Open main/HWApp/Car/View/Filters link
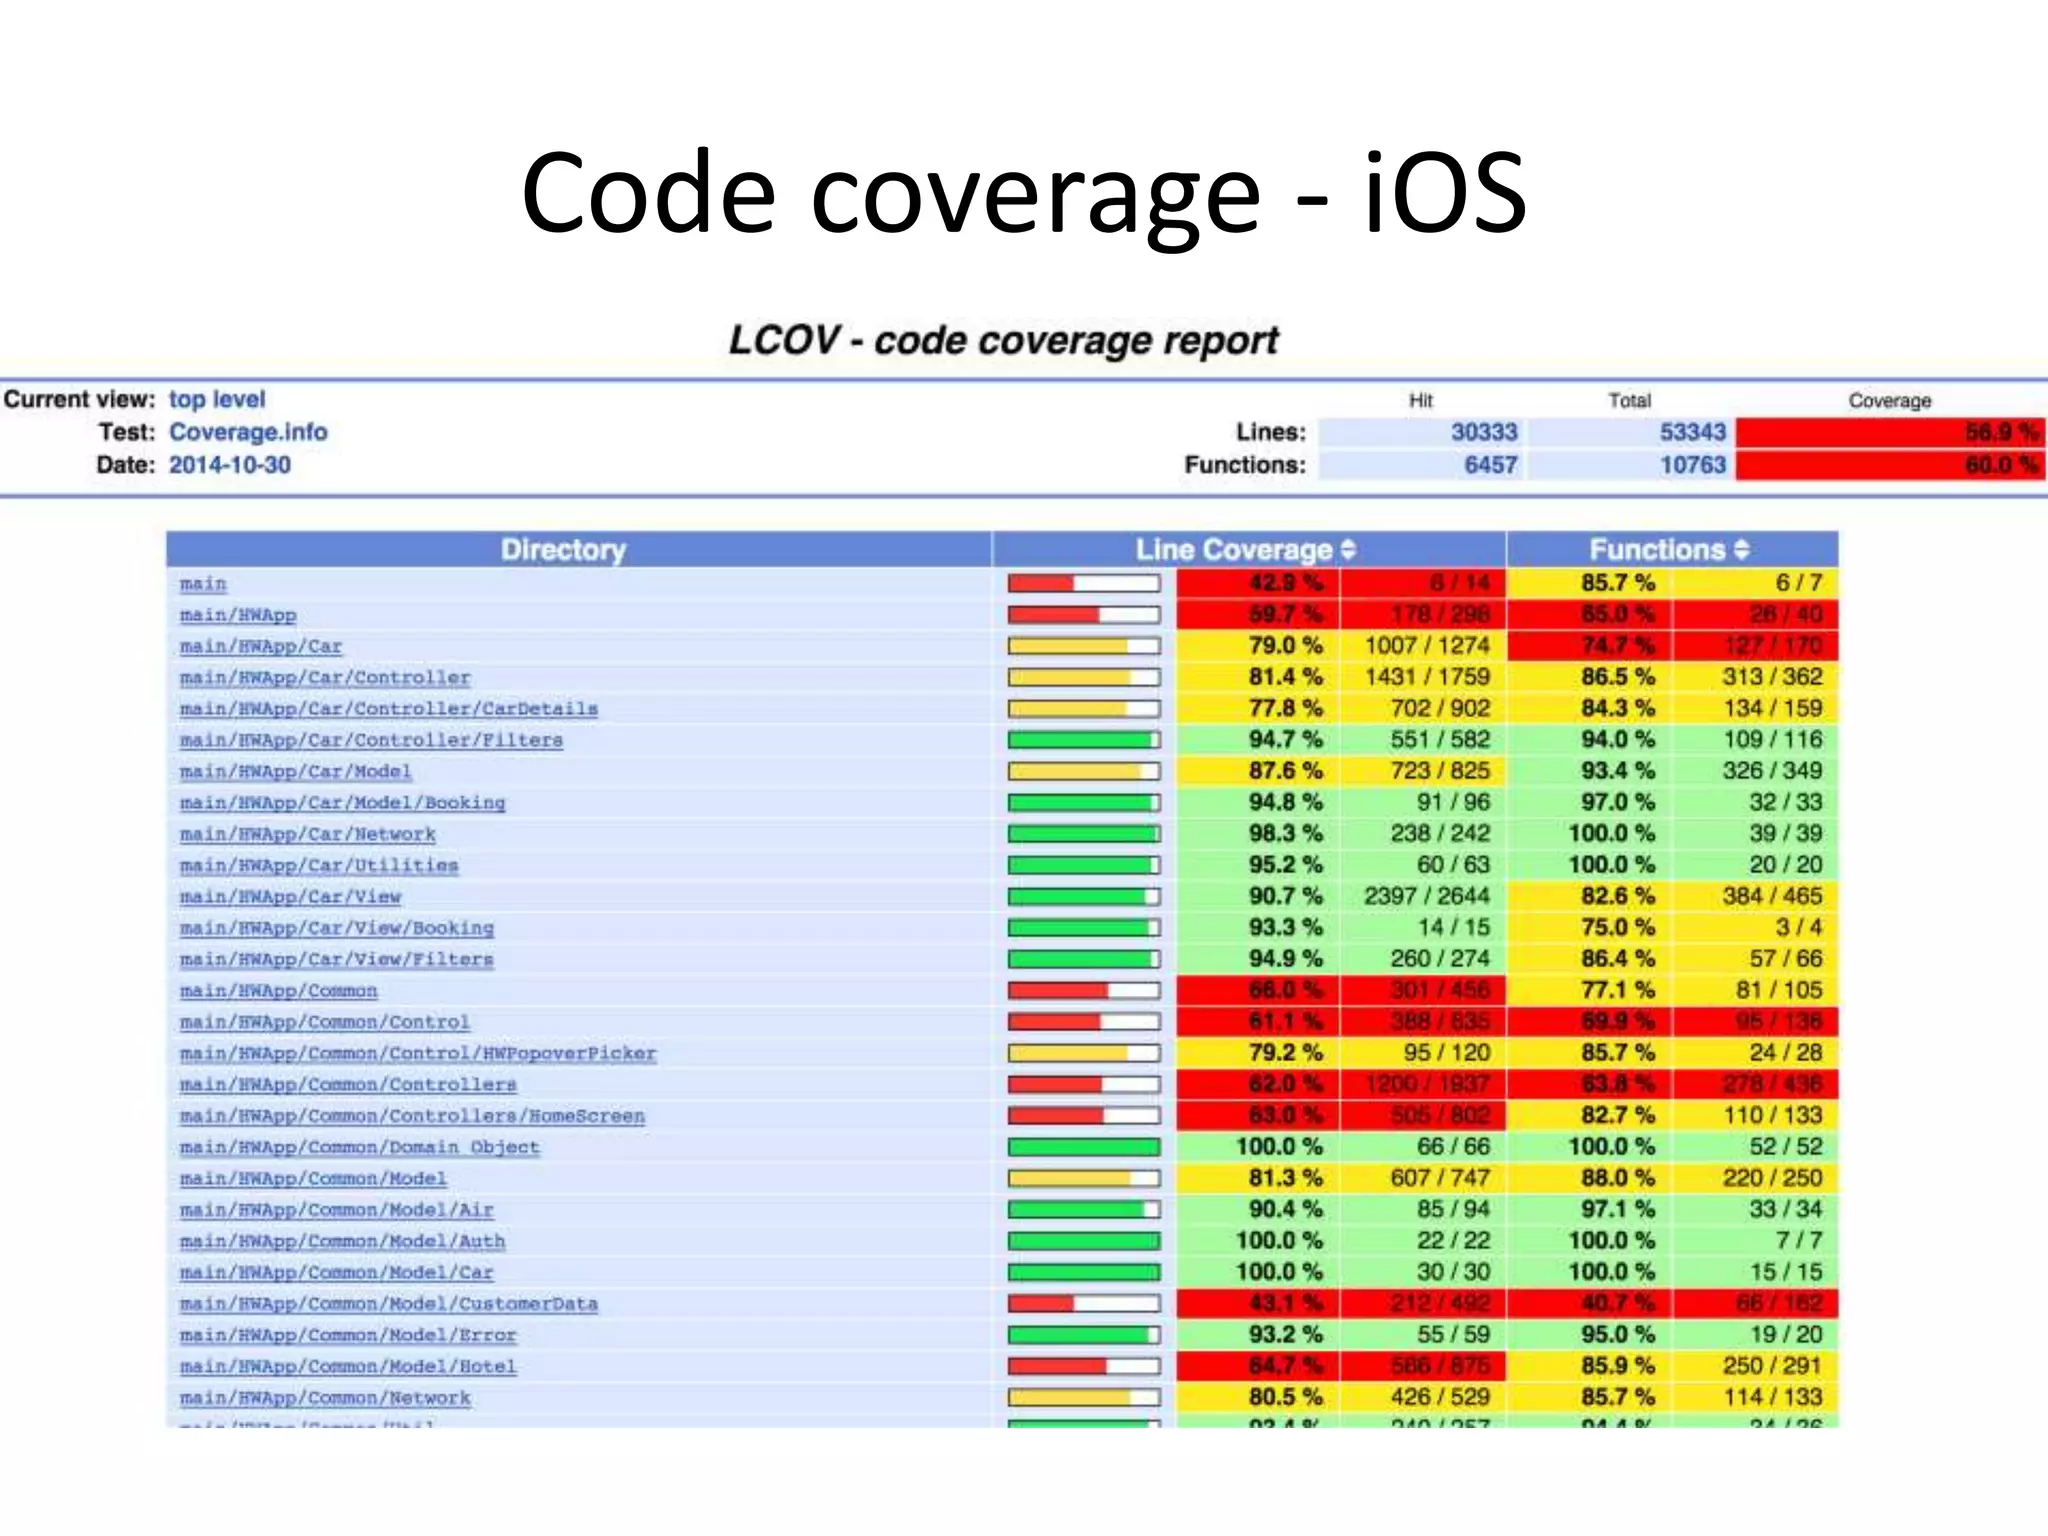Screen dimensions: 2048x1536 [337, 959]
